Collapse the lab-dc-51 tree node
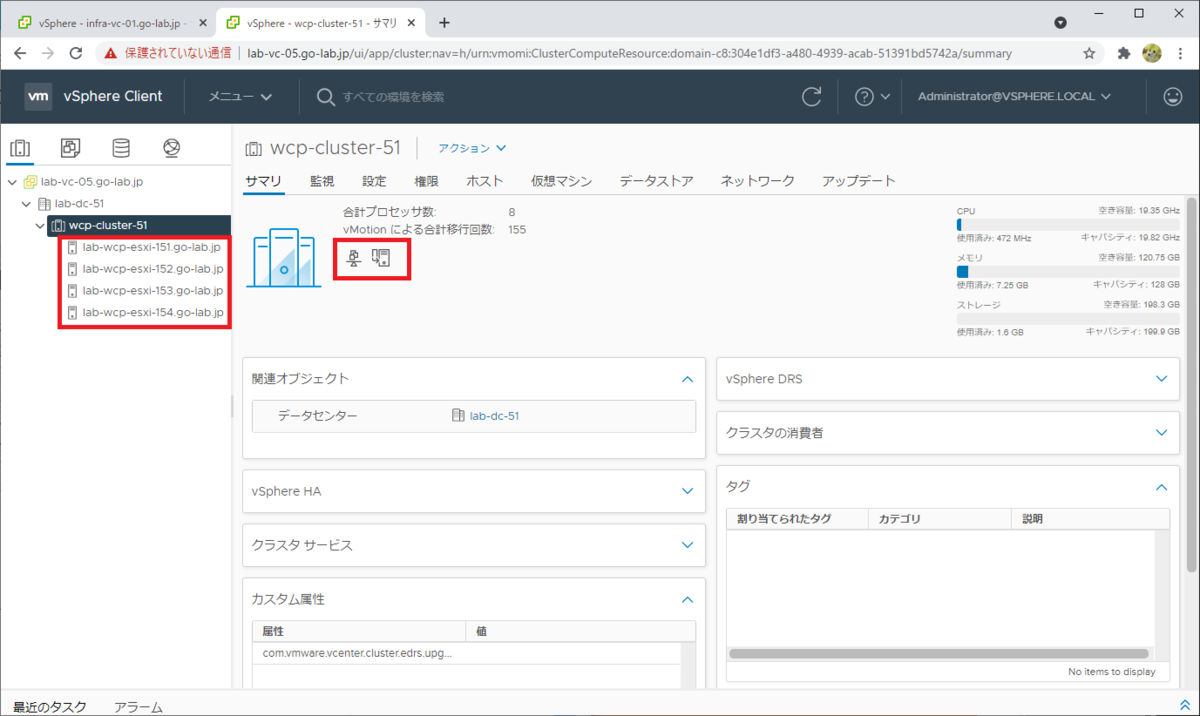 (x=27, y=204)
